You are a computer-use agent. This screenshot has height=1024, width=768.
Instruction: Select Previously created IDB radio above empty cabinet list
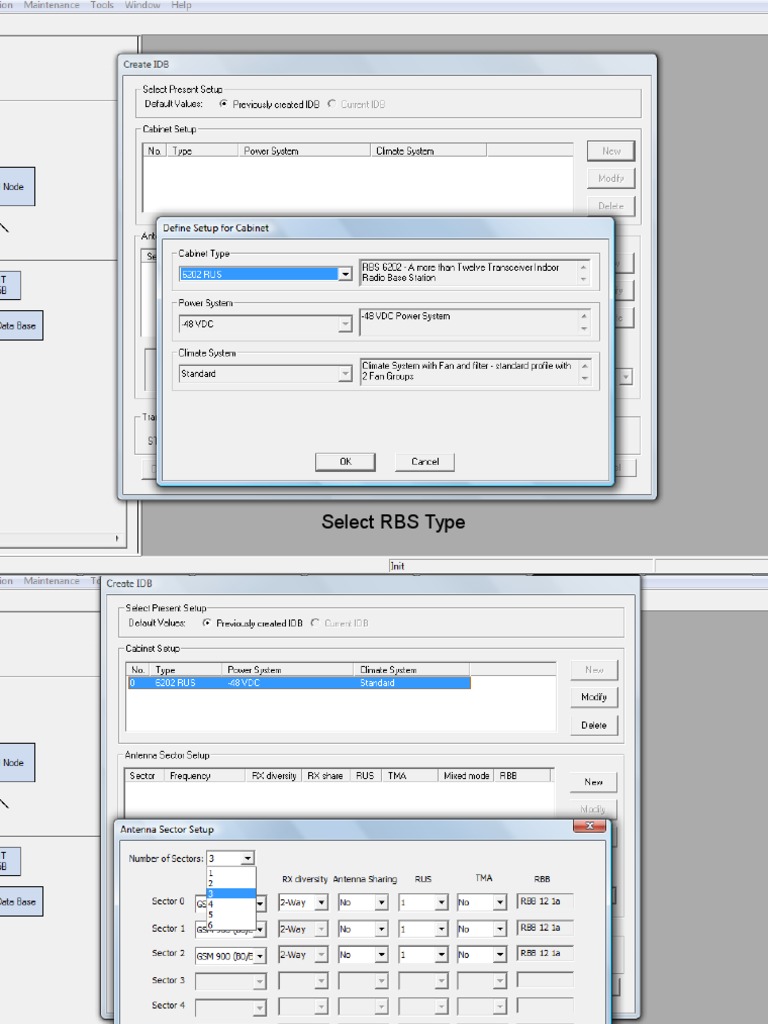(223, 104)
